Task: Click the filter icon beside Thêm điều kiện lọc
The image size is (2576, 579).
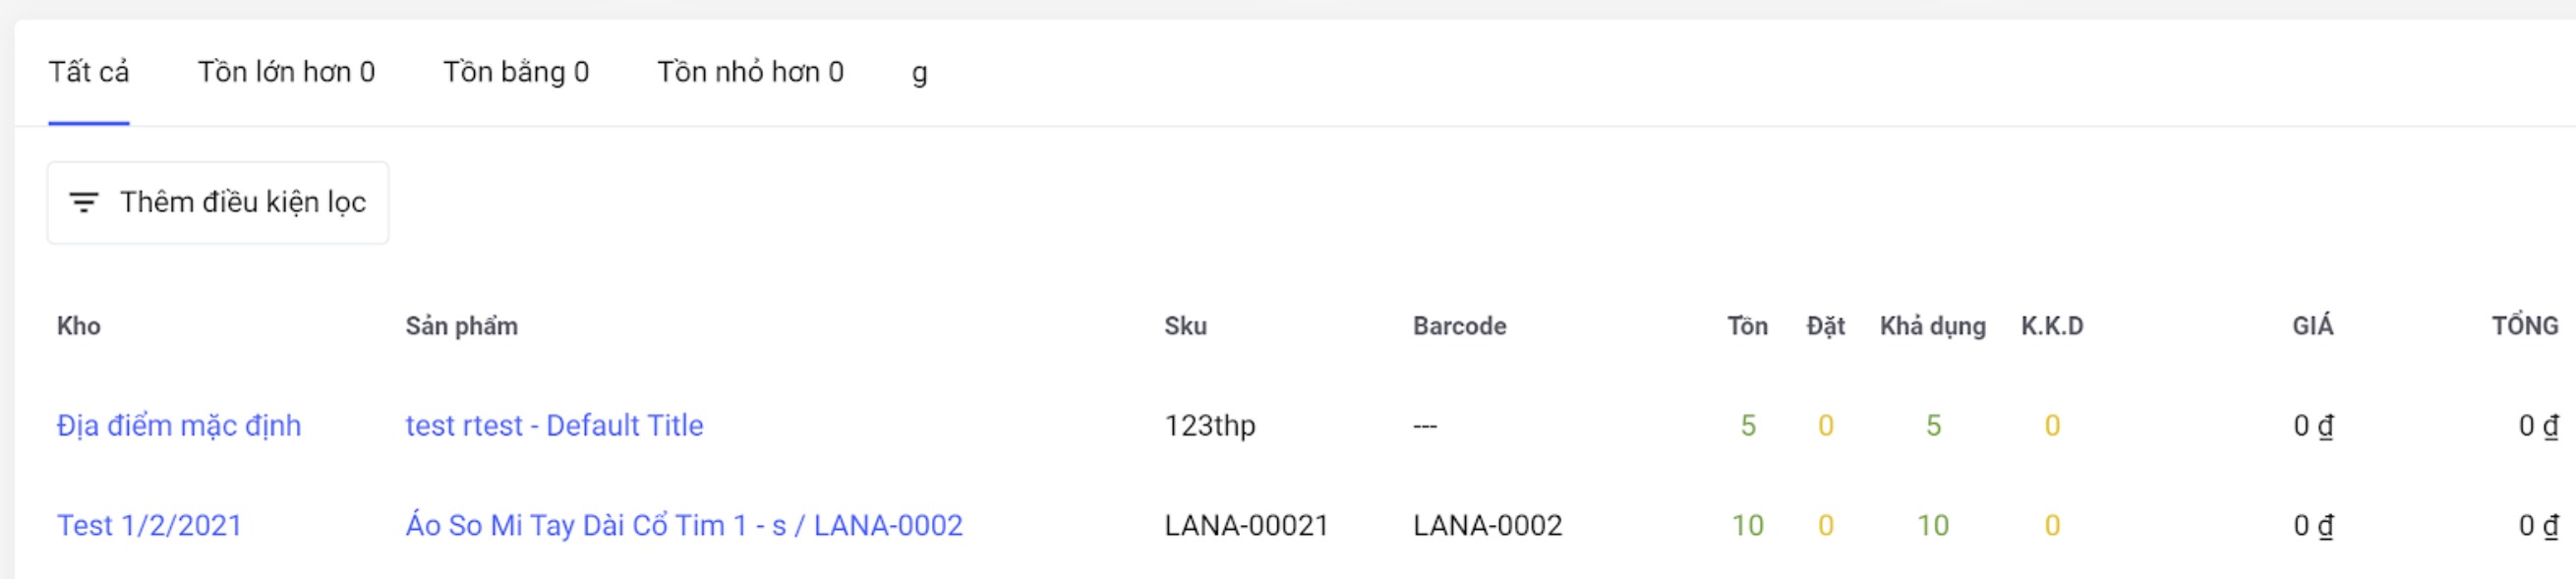Action: pos(83,203)
